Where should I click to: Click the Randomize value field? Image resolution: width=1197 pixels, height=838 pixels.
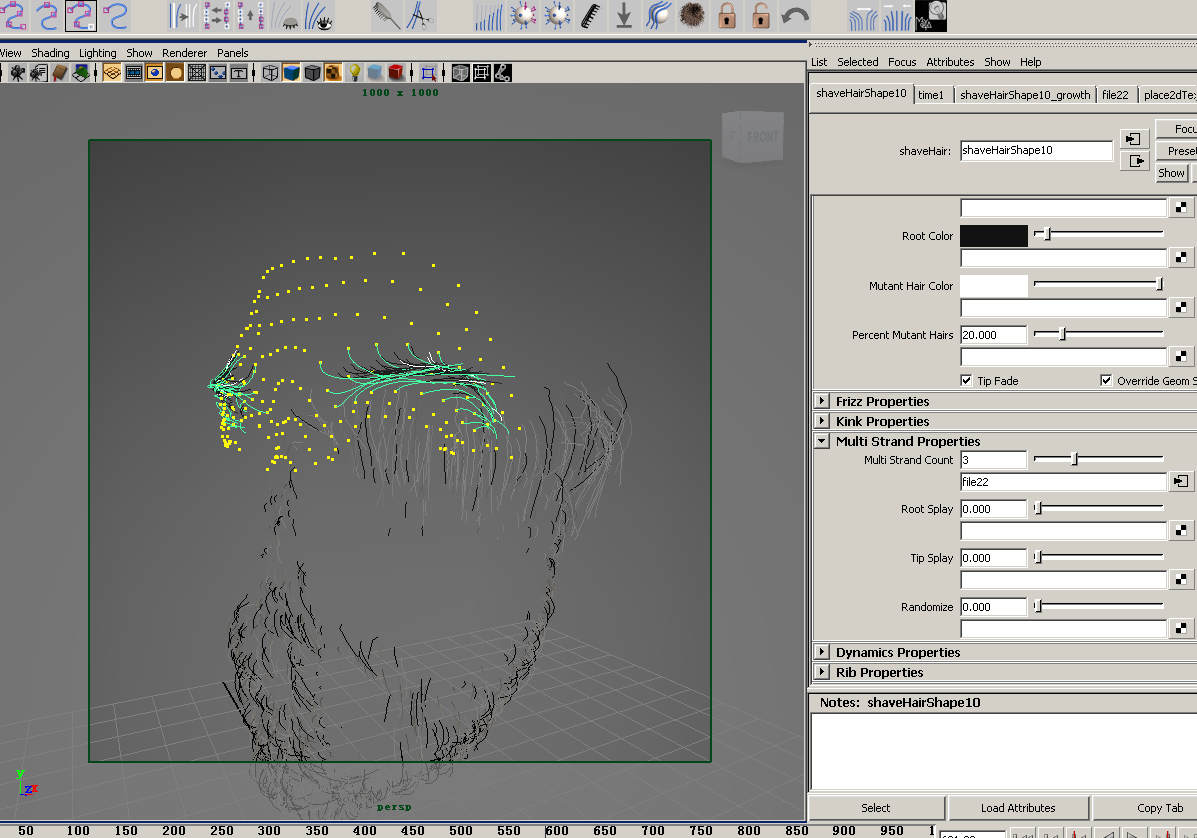[993, 607]
